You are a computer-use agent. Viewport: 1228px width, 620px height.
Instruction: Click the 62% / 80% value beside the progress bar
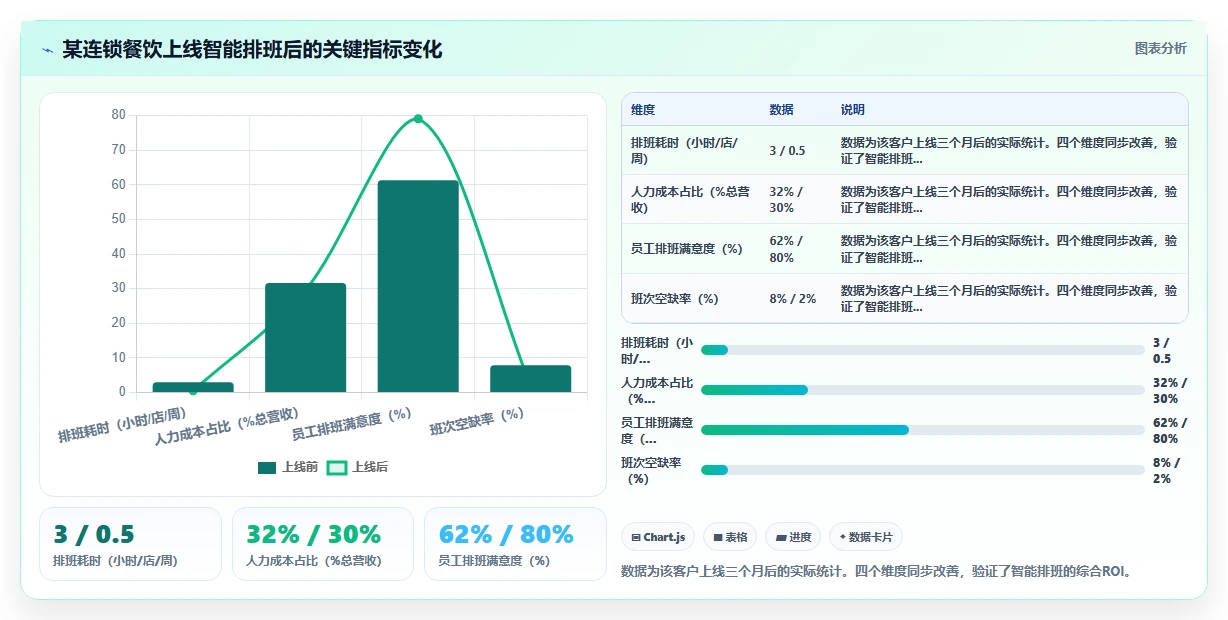tap(1170, 430)
